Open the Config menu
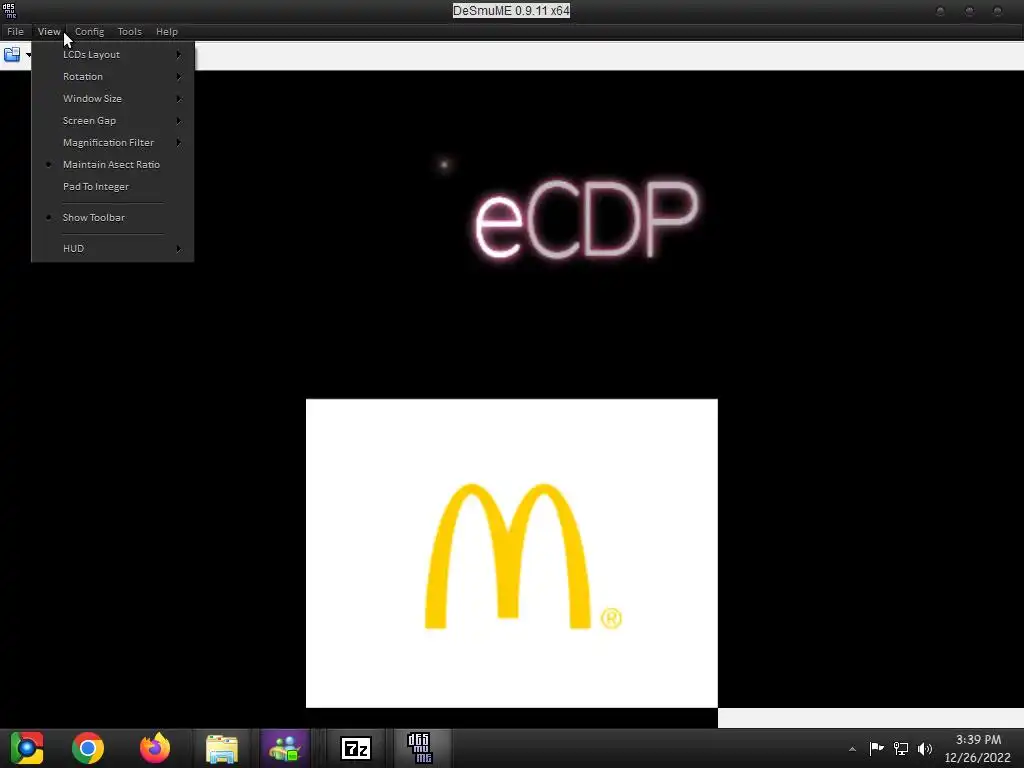Image resolution: width=1024 pixels, height=768 pixels. [89, 31]
